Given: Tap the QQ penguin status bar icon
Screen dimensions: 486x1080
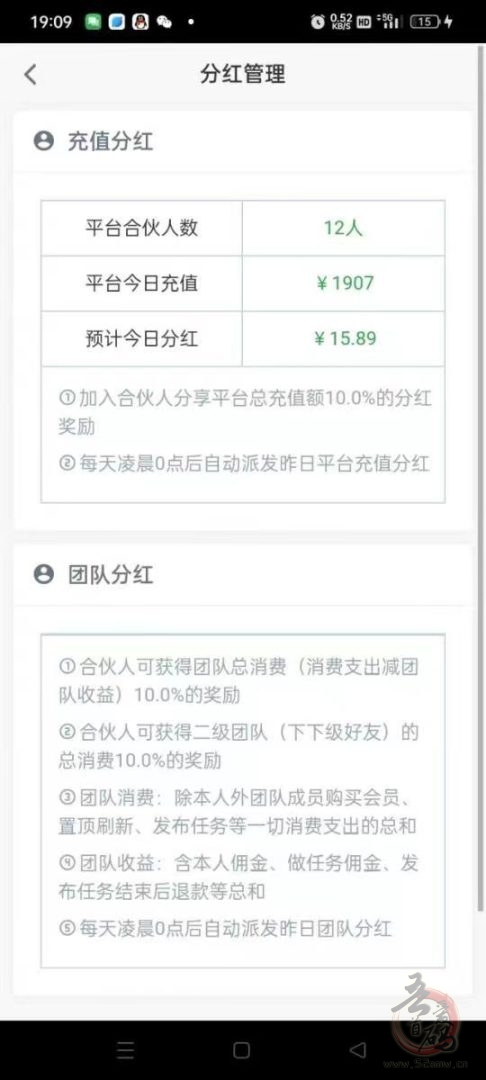Looking at the screenshot, I should 140,21.
